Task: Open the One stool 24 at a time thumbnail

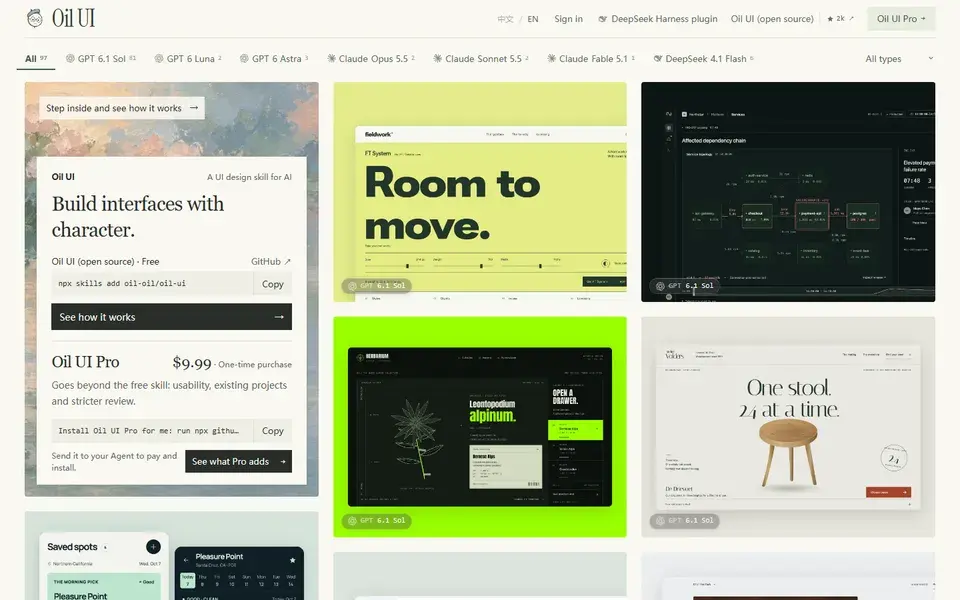Action: [x=788, y=427]
